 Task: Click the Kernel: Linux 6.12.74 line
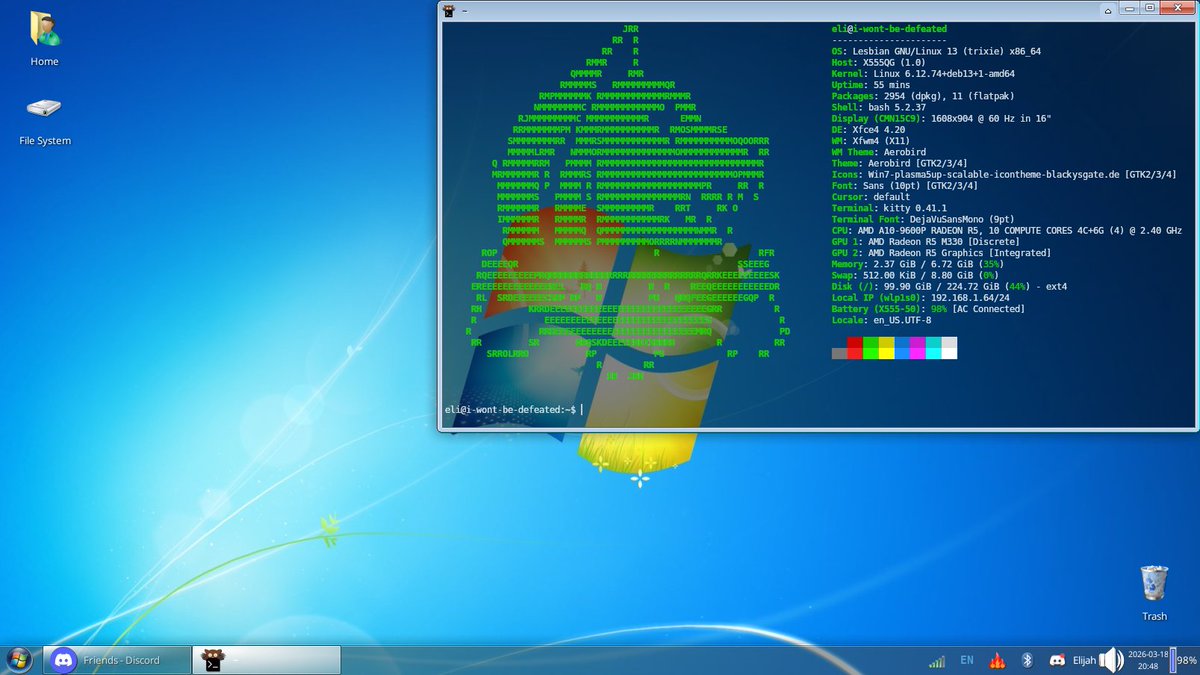[924, 73]
